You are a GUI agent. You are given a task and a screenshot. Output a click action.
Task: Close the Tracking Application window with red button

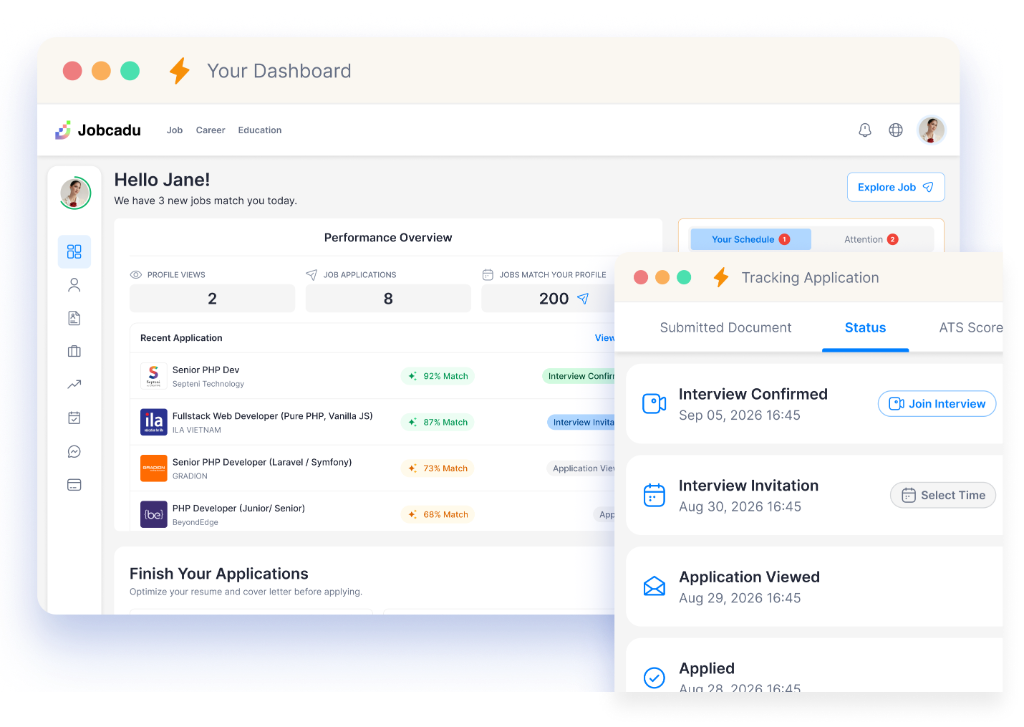pos(641,278)
